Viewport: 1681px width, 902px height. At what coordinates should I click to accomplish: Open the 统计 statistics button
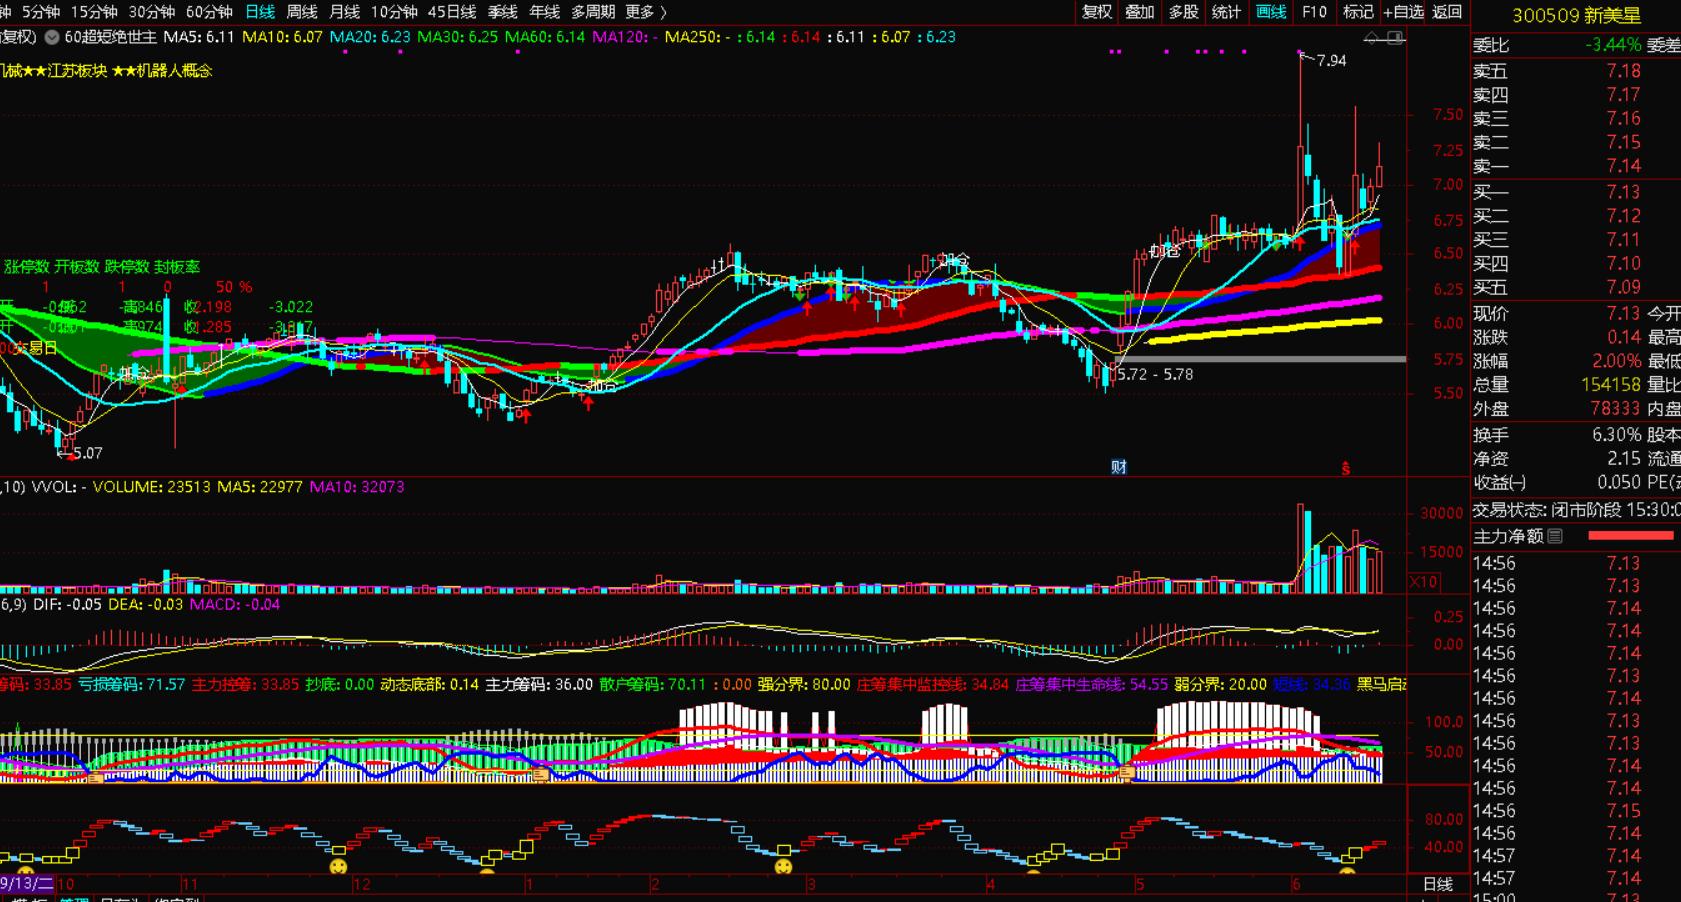click(1226, 12)
